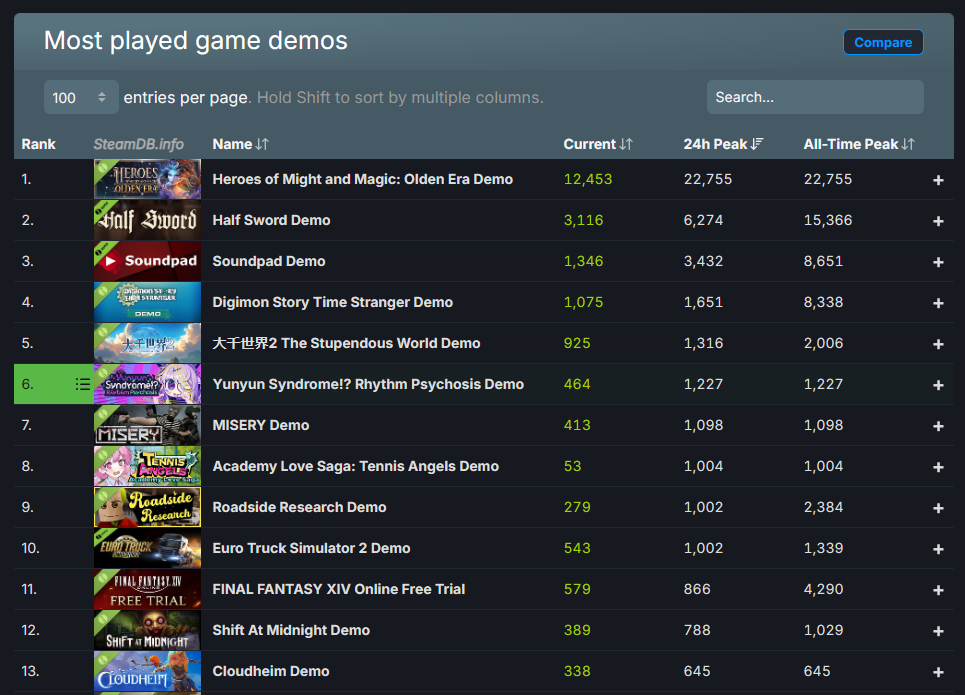
Task: Open Academy Love Saga: Tennis Angels Demo link
Action: click(356, 467)
